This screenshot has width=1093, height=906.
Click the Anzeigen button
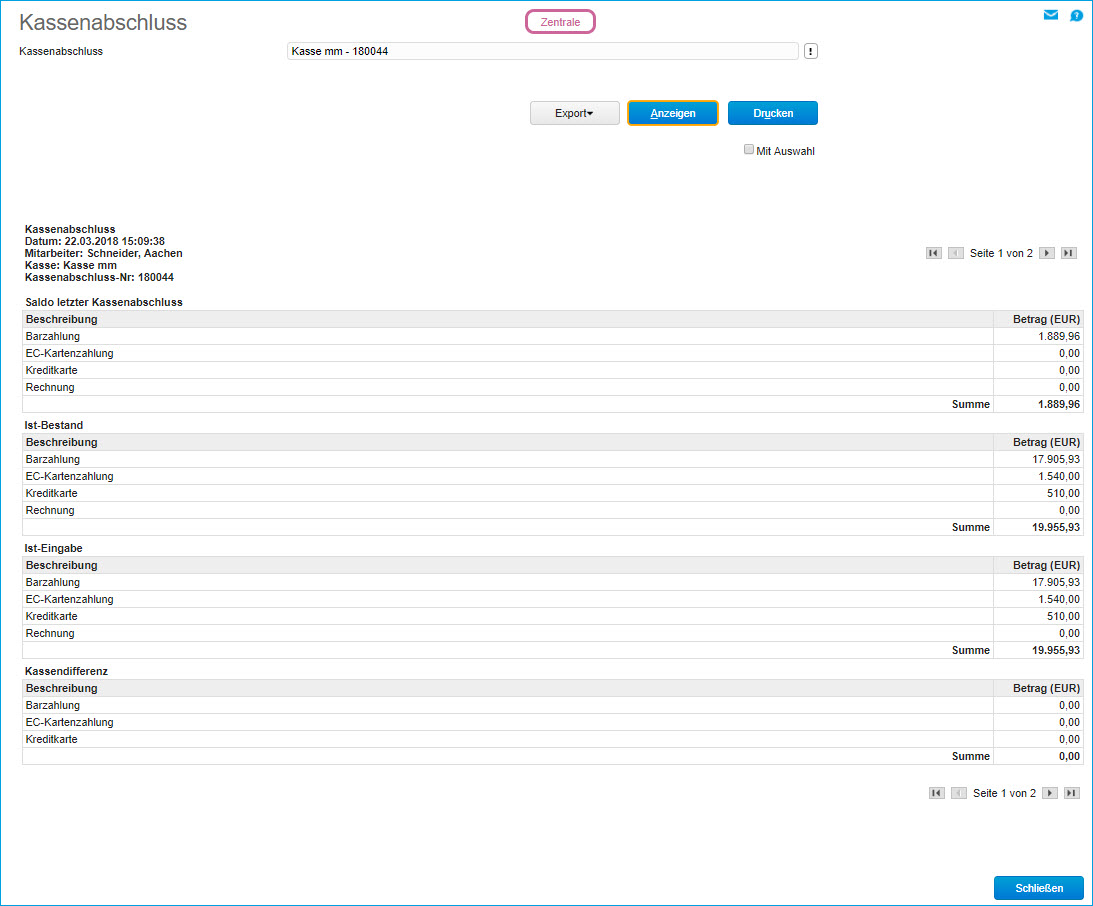click(672, 113)
